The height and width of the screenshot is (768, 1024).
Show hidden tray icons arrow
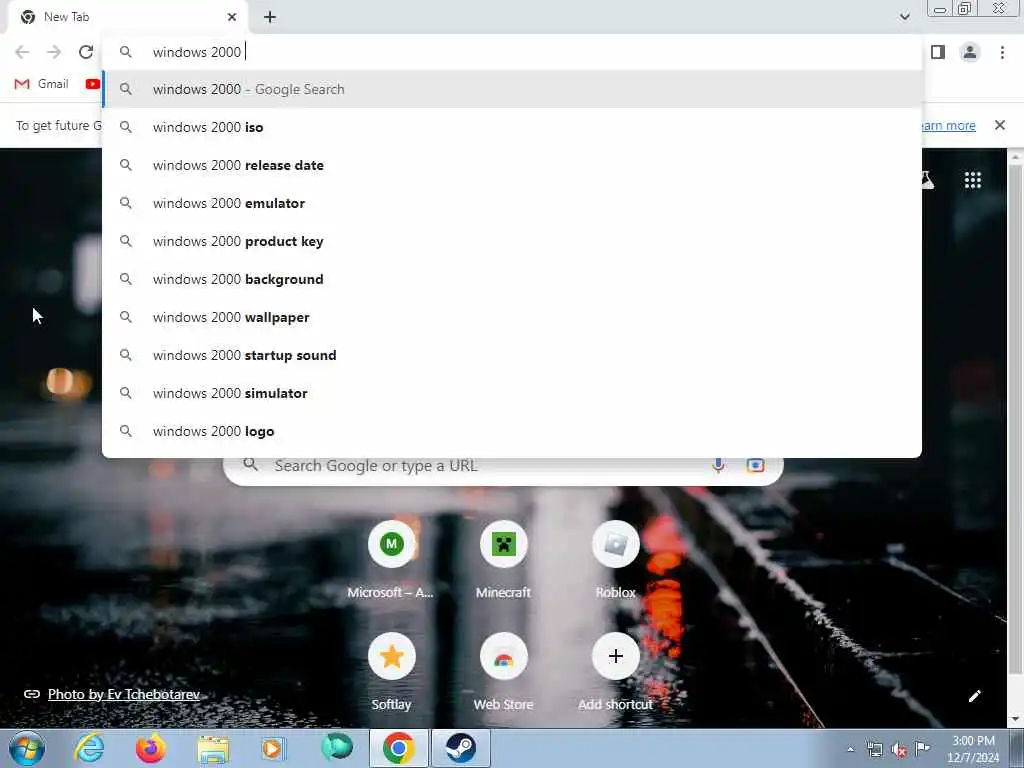(x=850, y=749)
